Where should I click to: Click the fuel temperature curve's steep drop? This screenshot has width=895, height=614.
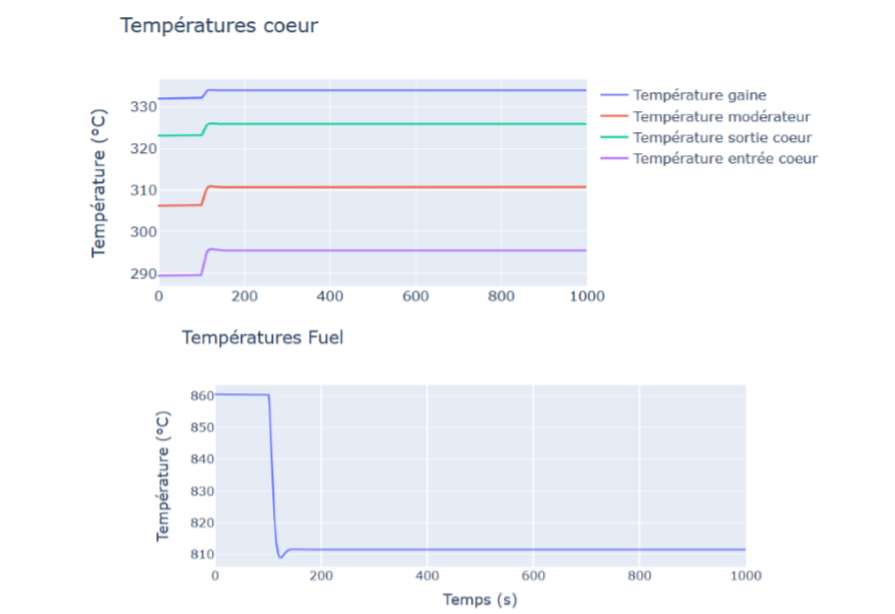coord(273,470)
